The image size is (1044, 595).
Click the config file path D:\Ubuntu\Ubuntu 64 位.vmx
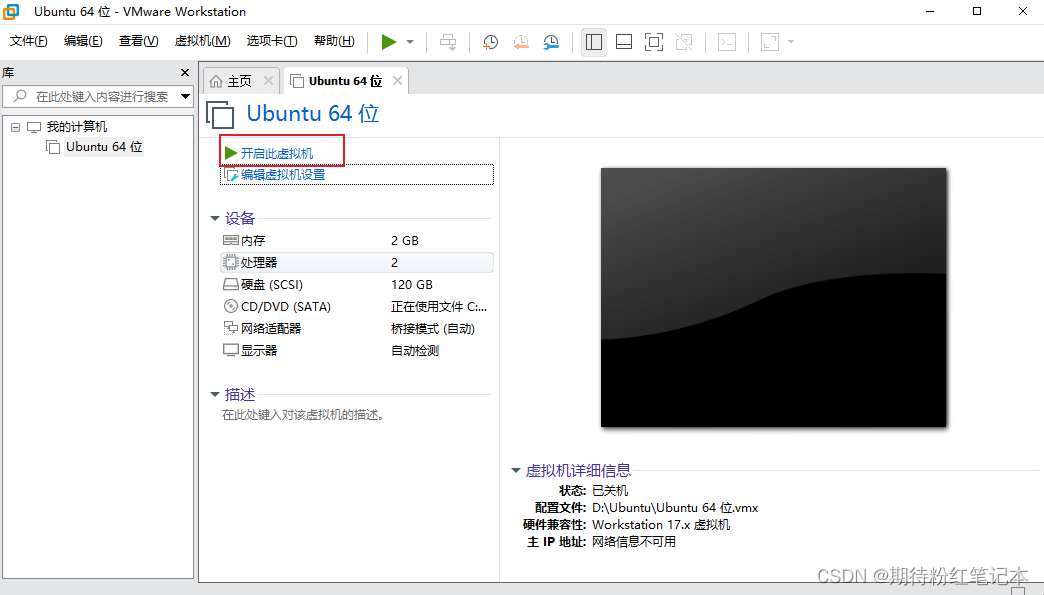click(x=675, y=508)
